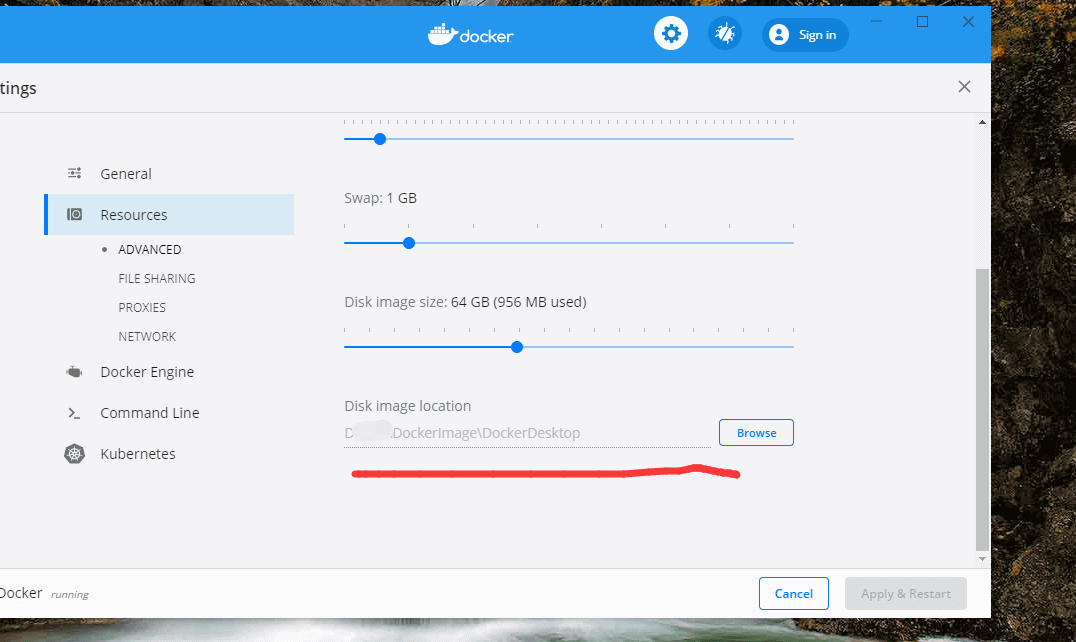1076x642 pixels.
Task: Cancel the settings changes
Action: tap(793, 594)
